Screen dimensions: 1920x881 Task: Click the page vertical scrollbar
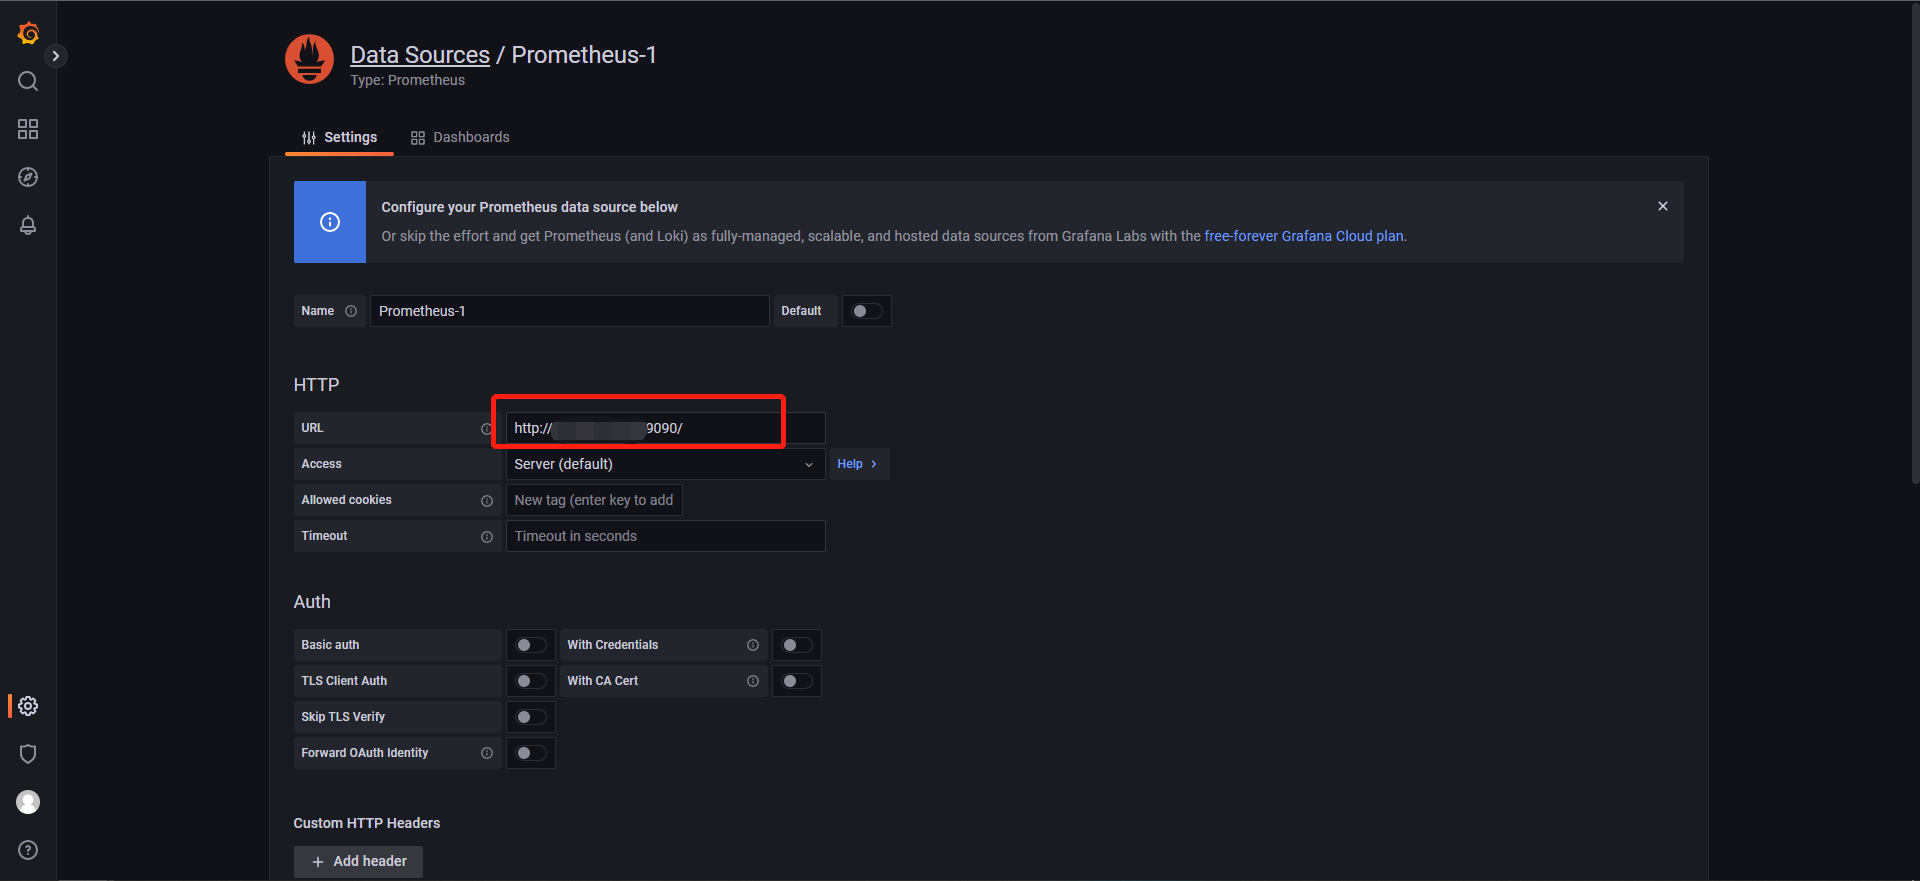click(x=1915, y=244)
